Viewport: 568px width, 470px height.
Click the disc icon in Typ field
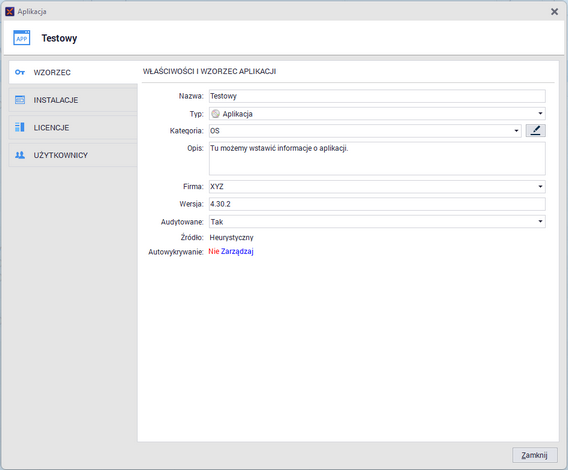tap(216, 114)
